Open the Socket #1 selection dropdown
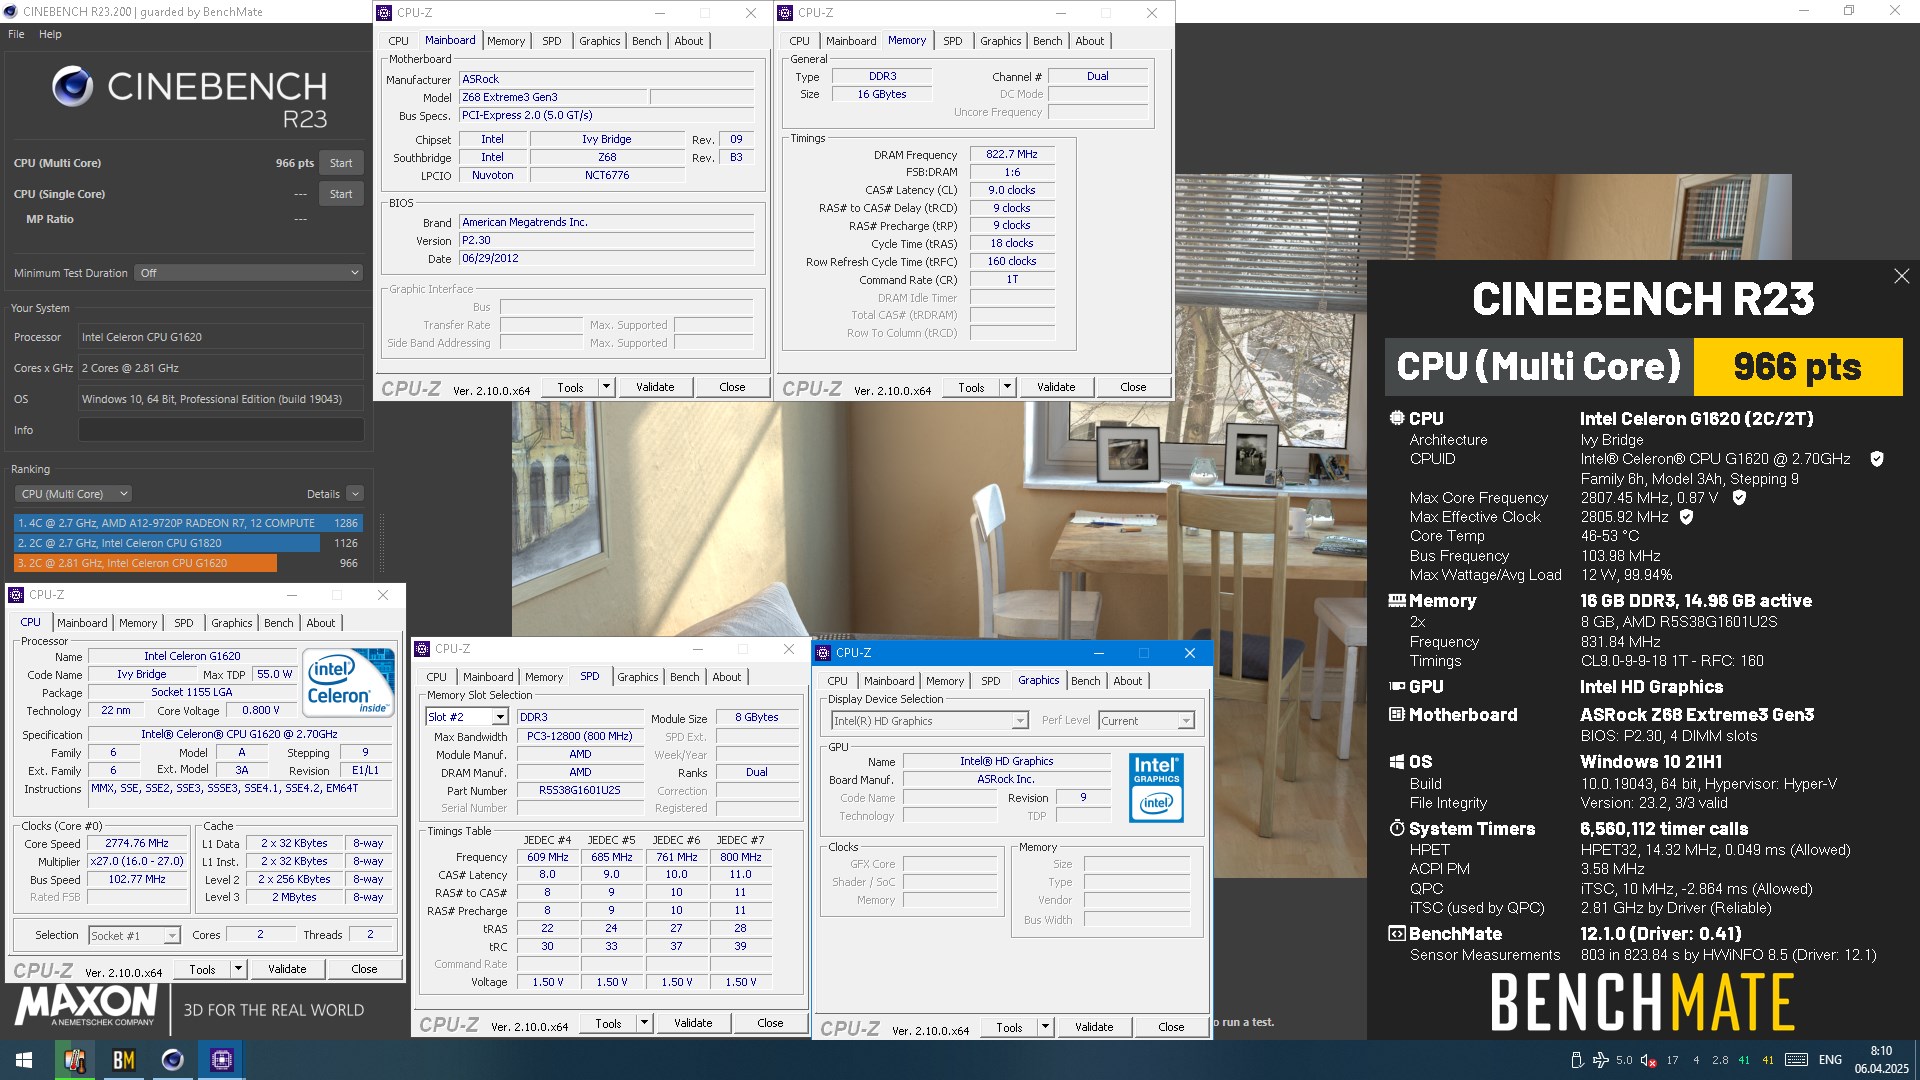The height and width of the screenshot is (1080, 1920). (134, 936)
